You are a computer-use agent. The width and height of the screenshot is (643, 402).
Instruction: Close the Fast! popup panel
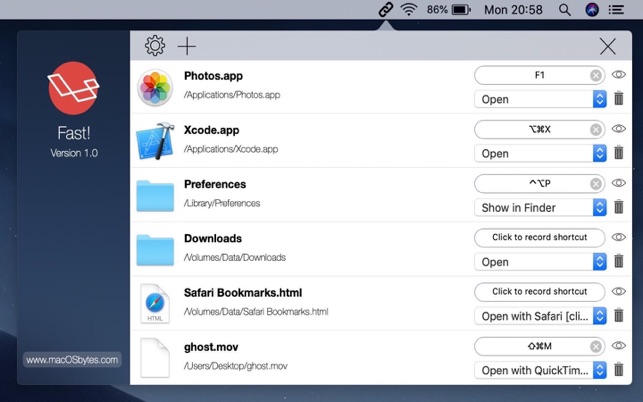pyautogui.click(x=608, y=46)
